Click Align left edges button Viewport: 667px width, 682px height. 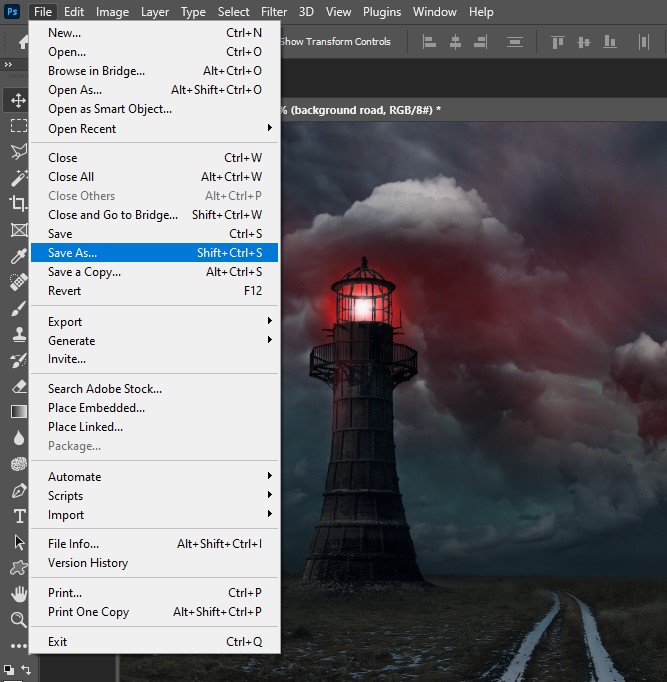click(430, 42)
